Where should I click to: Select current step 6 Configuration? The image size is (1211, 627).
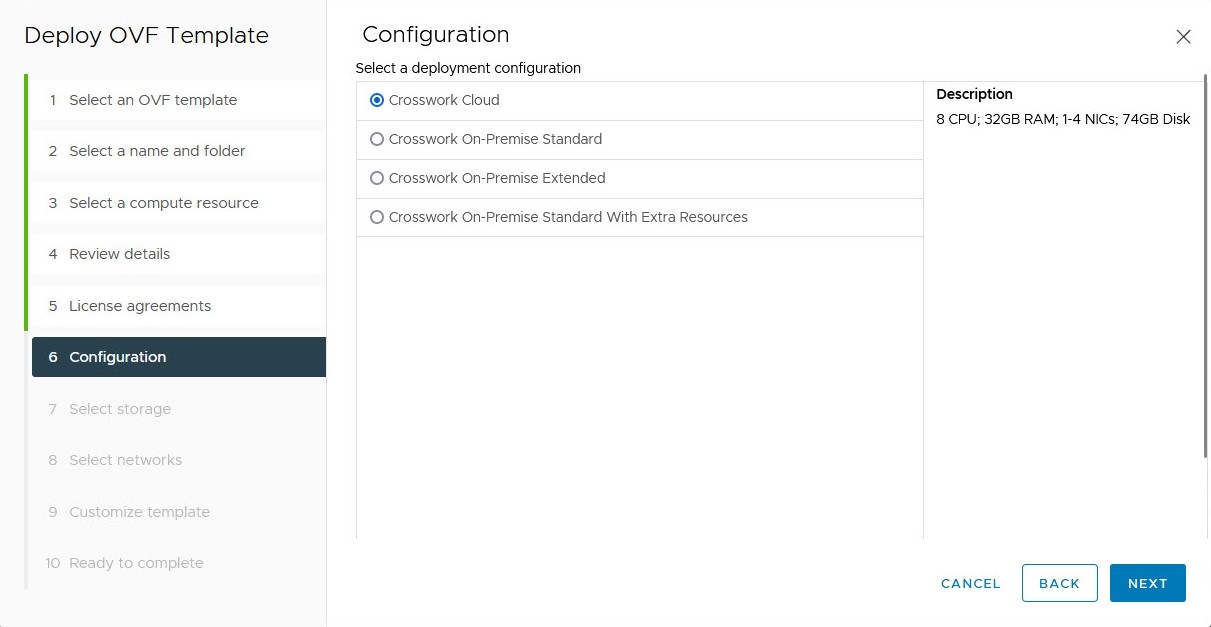click(179, 357)
